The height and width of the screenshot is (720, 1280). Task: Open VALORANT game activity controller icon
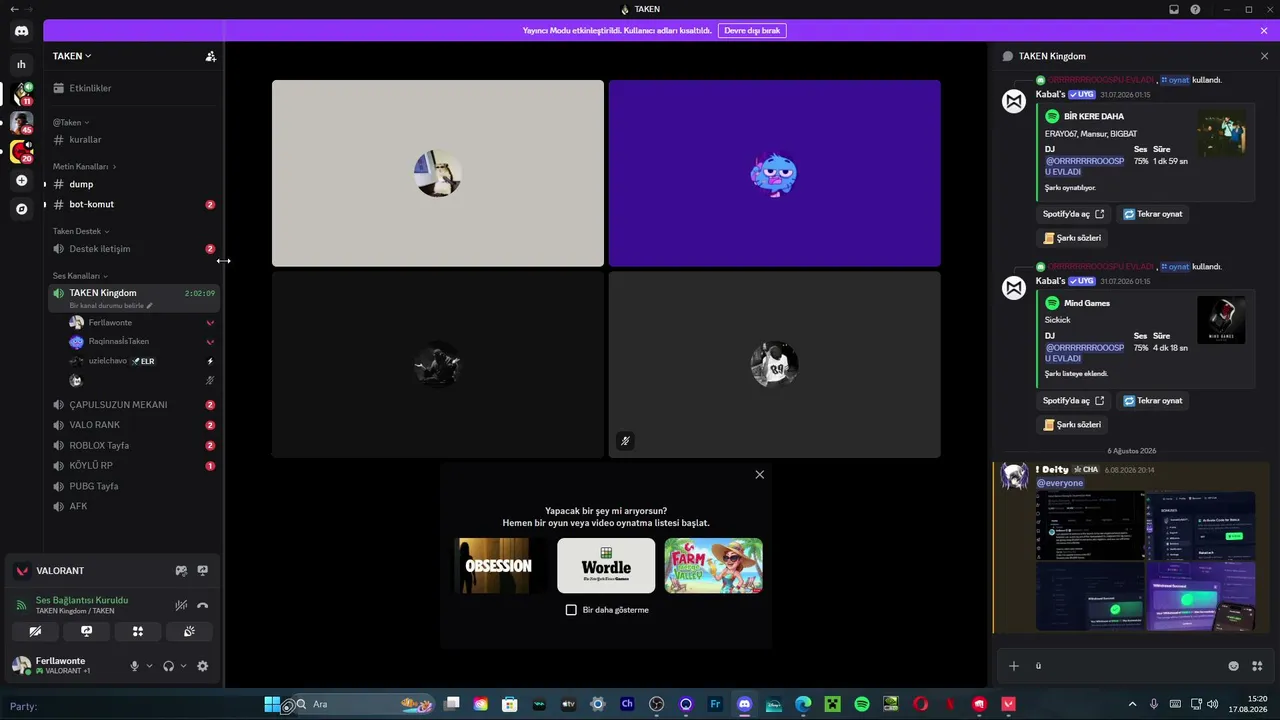(x=181, y=571)
